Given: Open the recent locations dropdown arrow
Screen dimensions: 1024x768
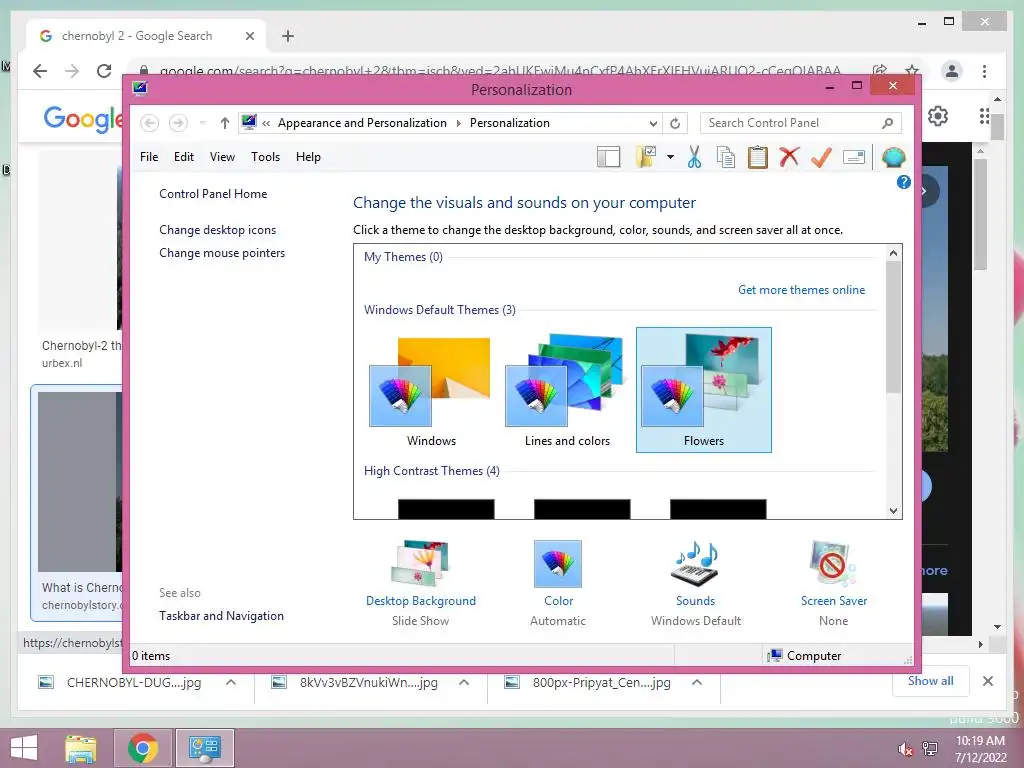Looking at the screenshot, I should pos(202,123).
